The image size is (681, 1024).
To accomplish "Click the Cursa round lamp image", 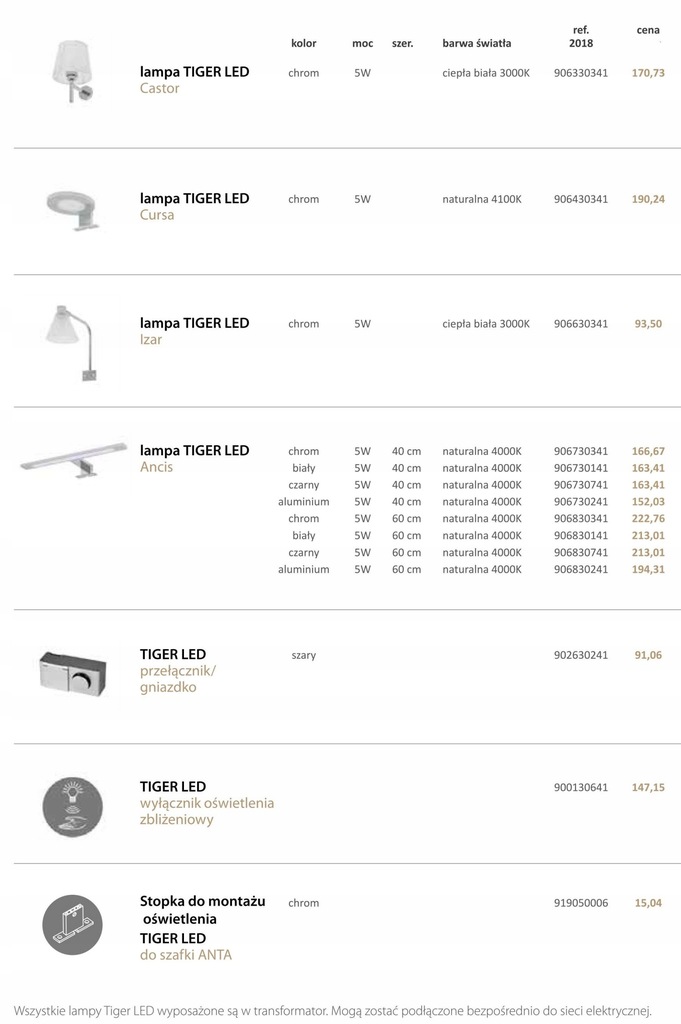I will click(x=73, y=209).
